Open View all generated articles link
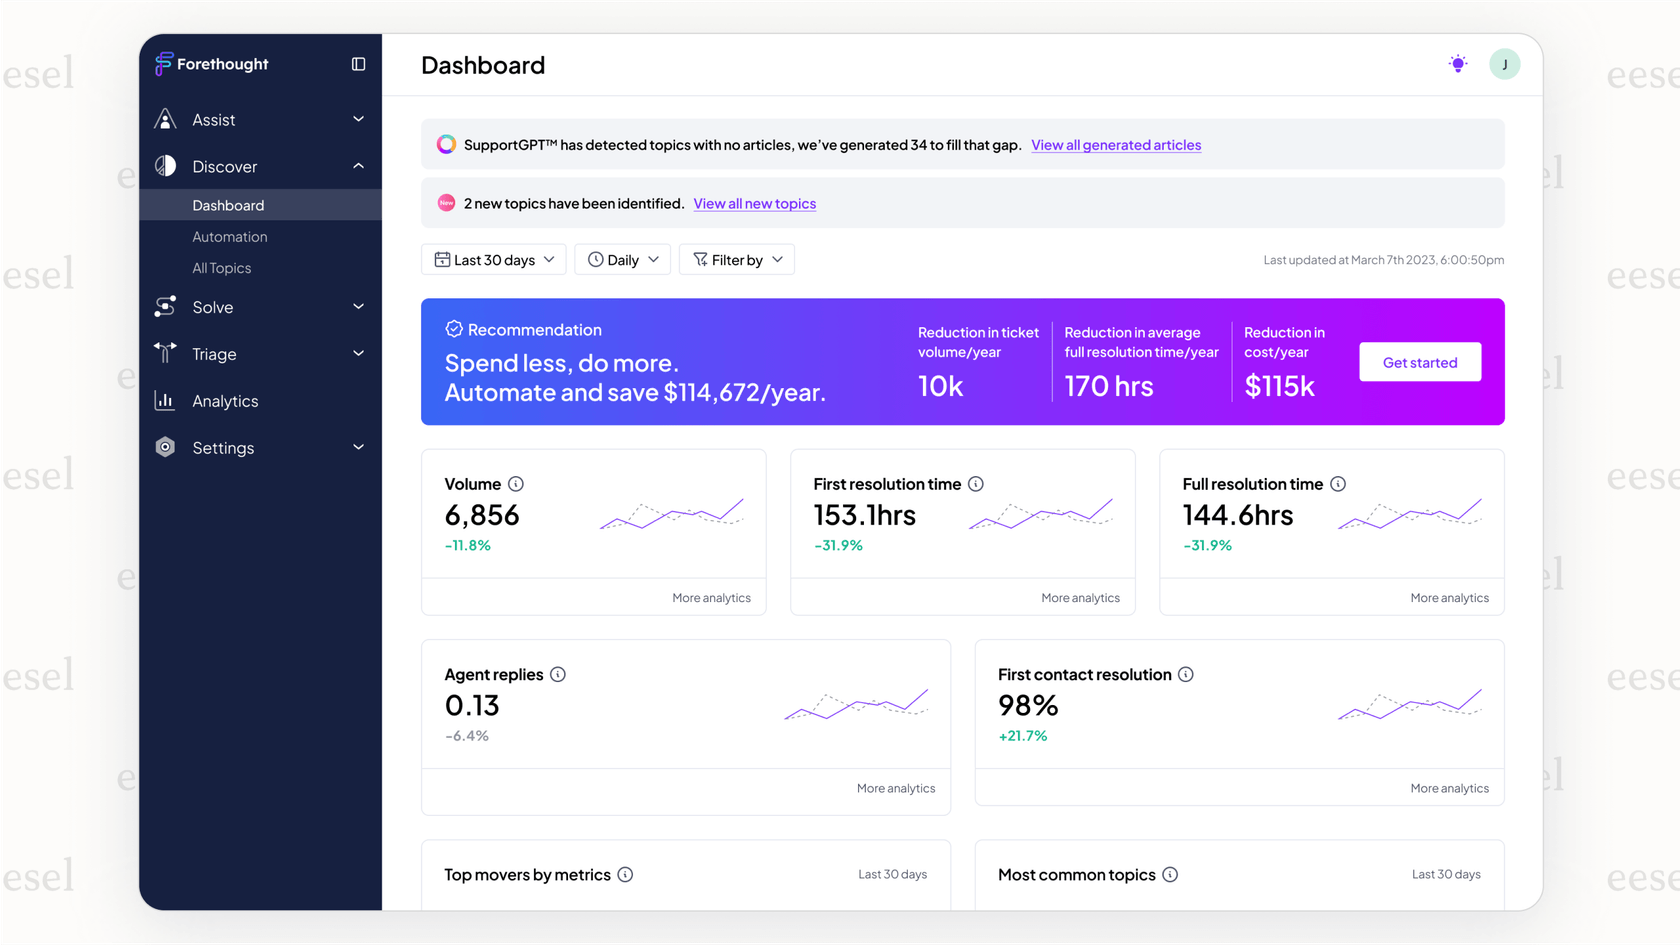Viewport: 1680px width, 945px height. 1116,145
